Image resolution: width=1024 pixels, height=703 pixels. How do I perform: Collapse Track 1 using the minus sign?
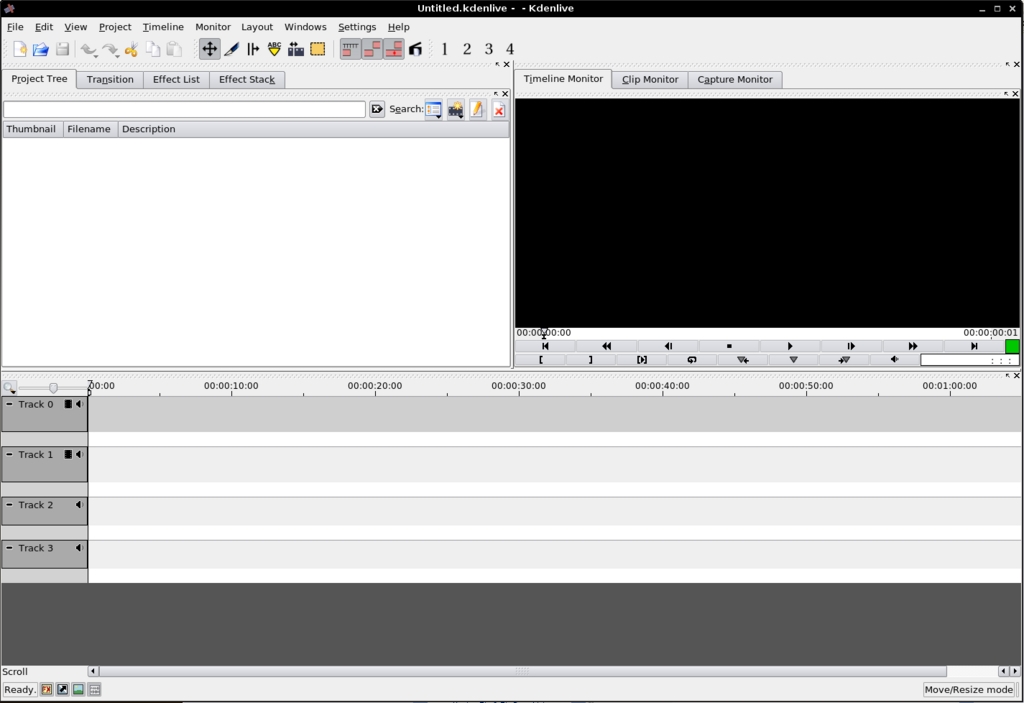(x=9, y=454)
